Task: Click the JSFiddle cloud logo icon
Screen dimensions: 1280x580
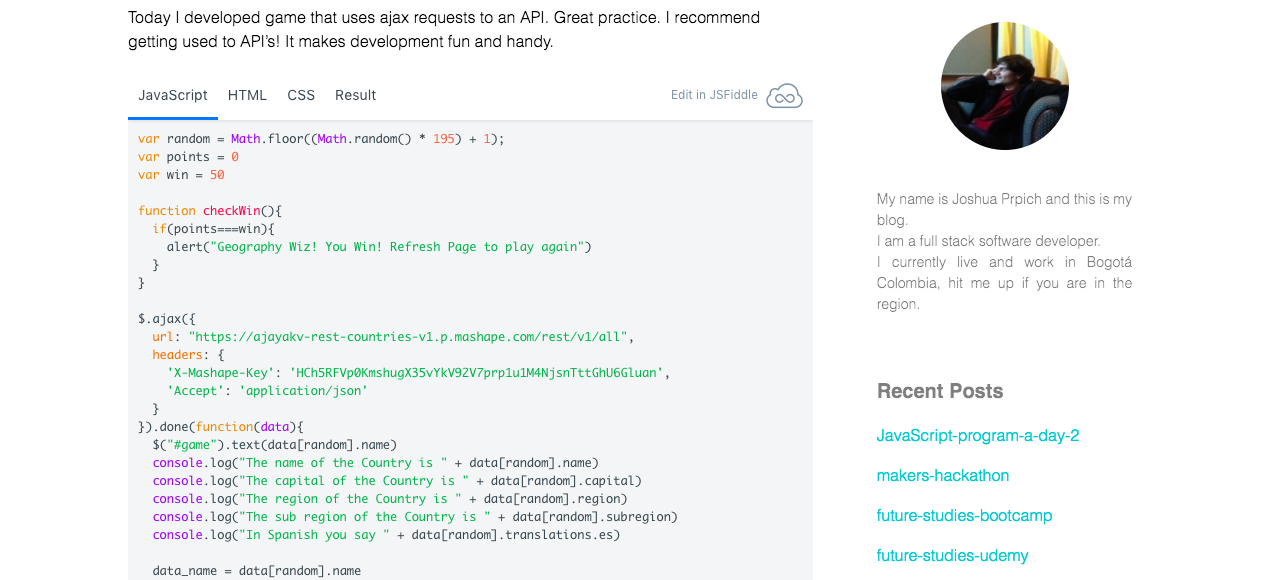Action: pos(784,96)
